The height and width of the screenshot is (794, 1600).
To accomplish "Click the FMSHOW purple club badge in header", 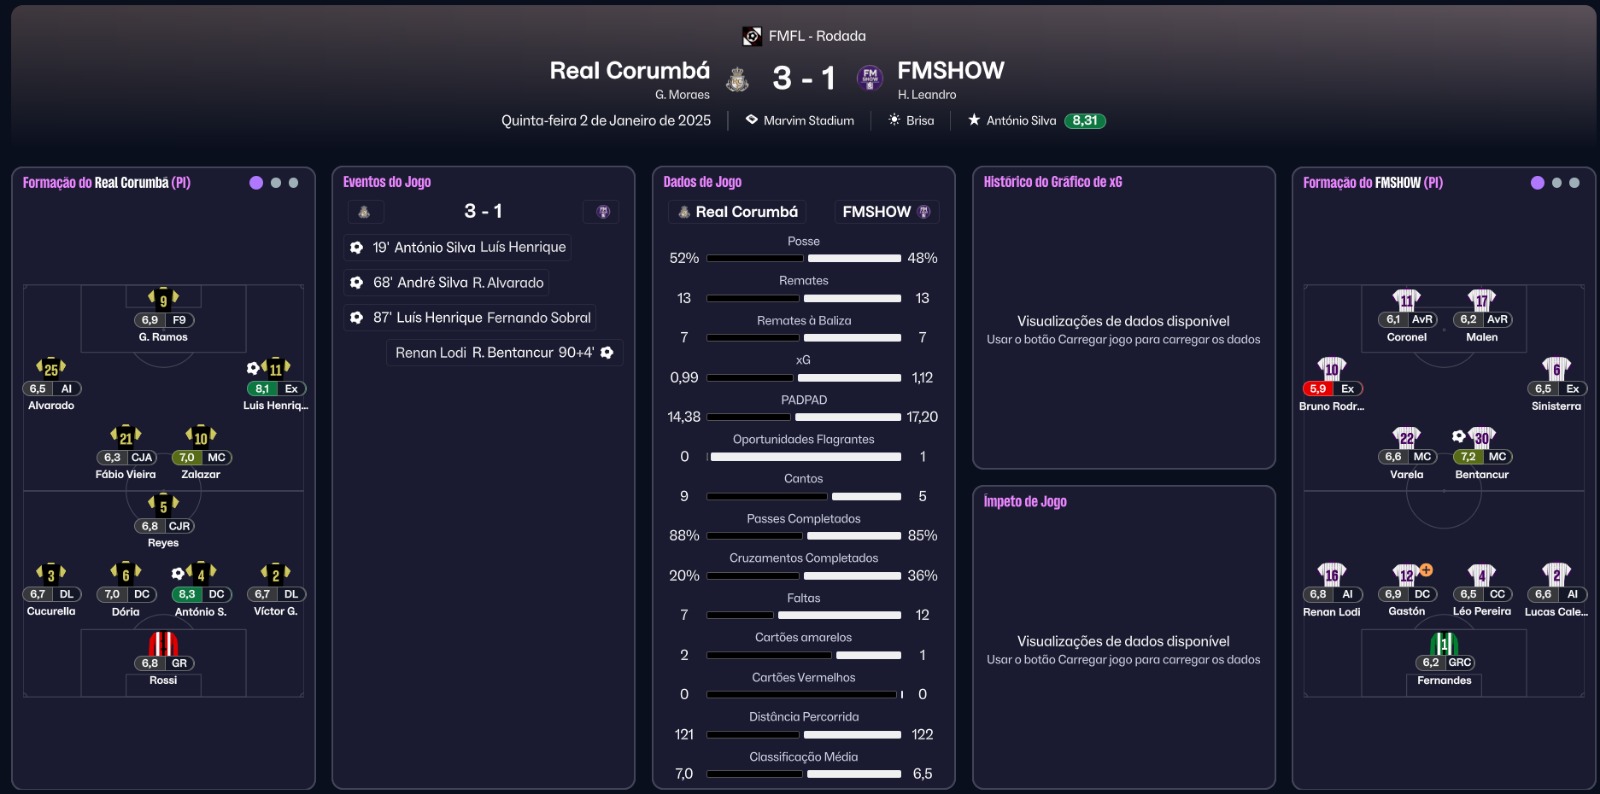I will [870, 78].
